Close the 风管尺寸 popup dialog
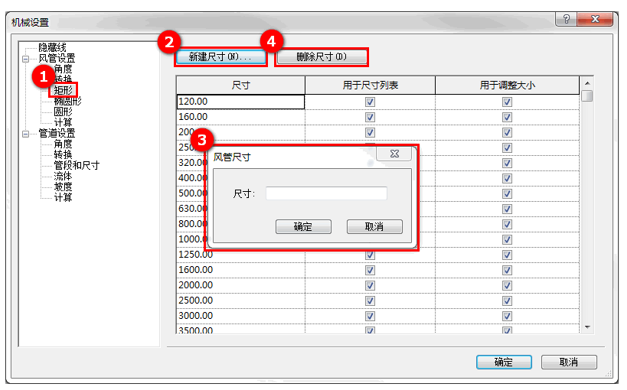The image size is (627, 390). (394, 154)
